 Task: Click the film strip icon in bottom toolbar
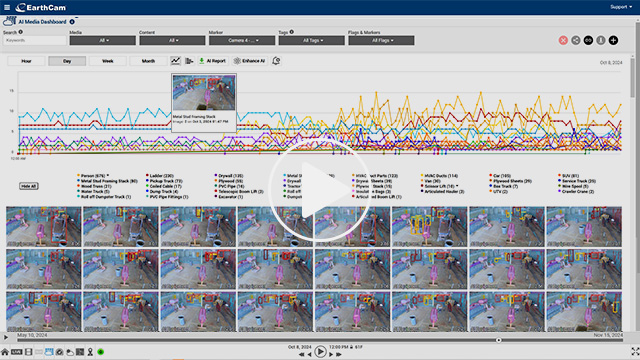tap(29, 352)
